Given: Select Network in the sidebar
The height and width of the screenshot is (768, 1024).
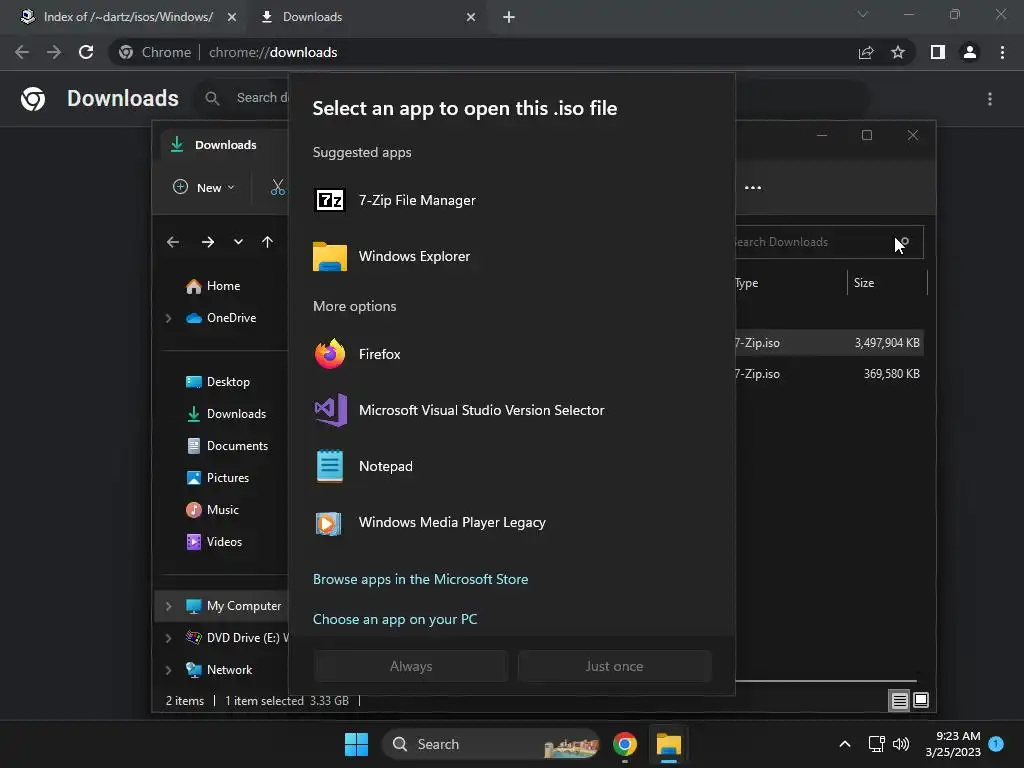Looking at the screenshot, I should coord(219,670).
